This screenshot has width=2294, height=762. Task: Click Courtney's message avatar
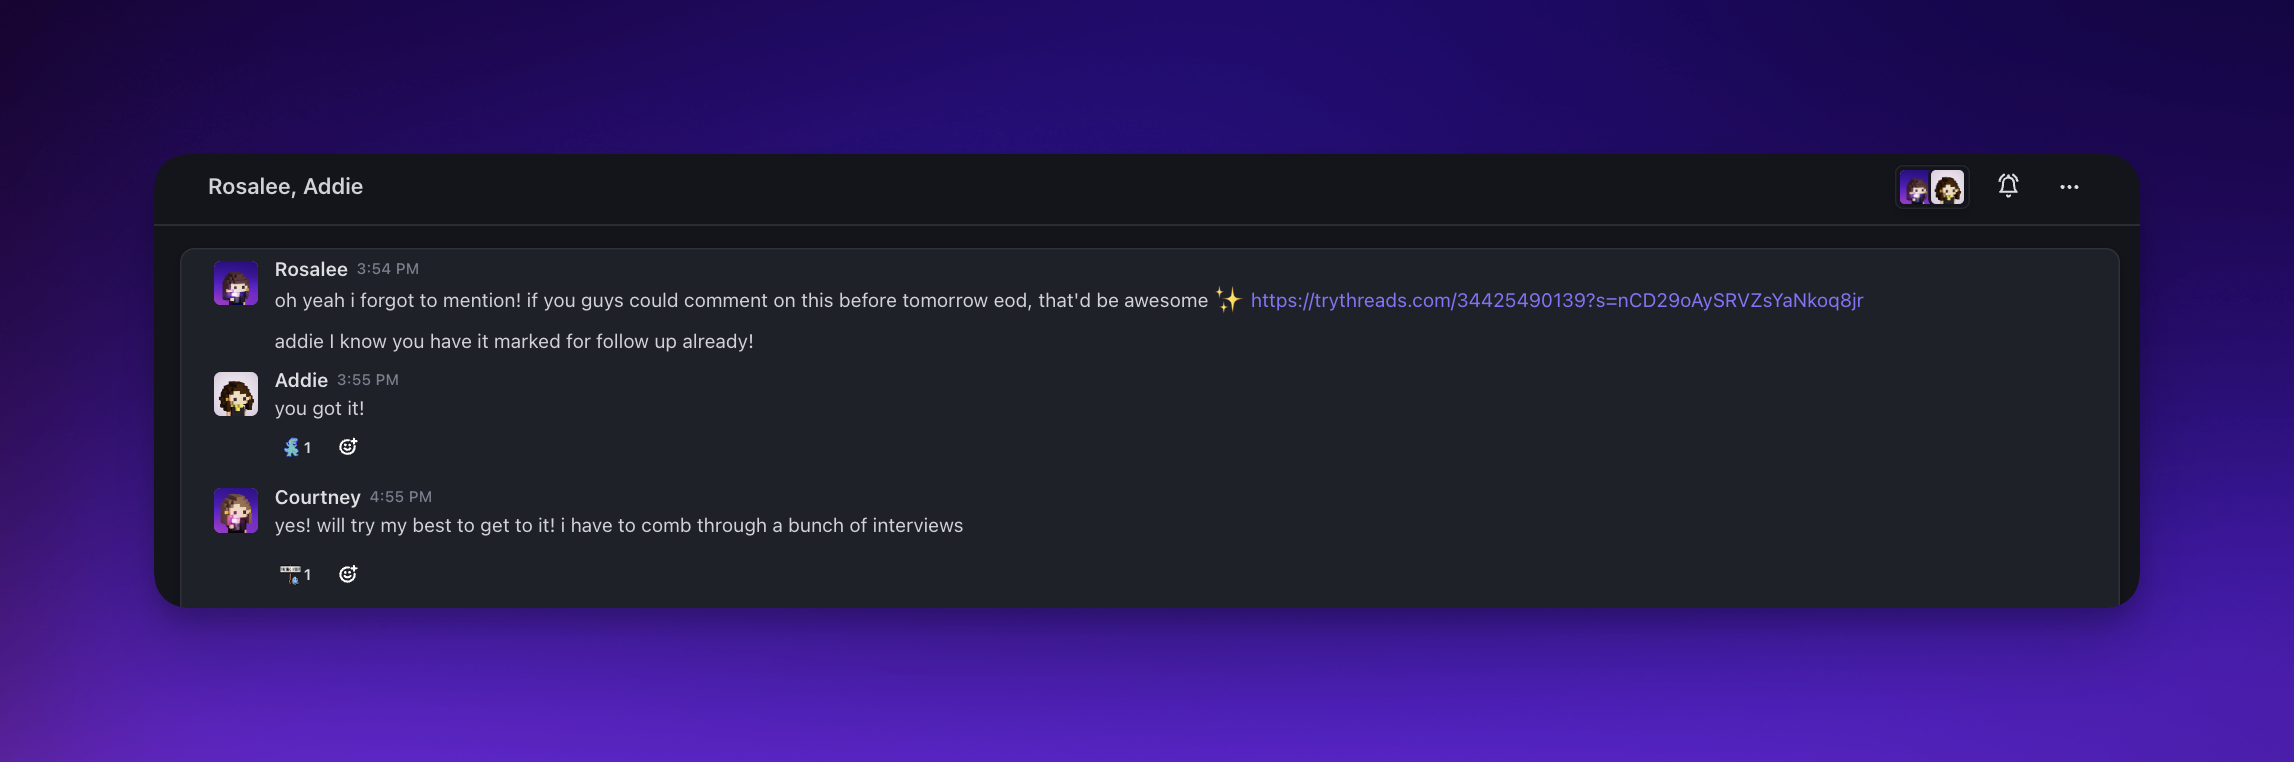pyautogui.click(x=236, y=511)
